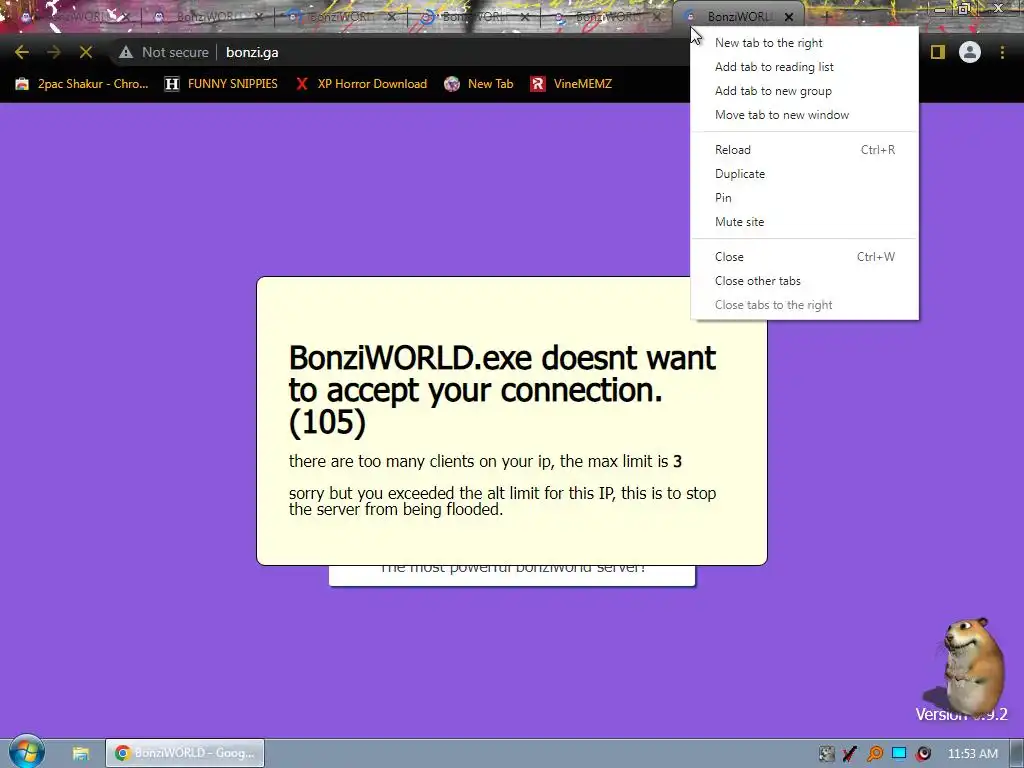This screenshot has height=768, width=1024.
Task: Click the blue monitor system tray icon
Action: [899, 754]
